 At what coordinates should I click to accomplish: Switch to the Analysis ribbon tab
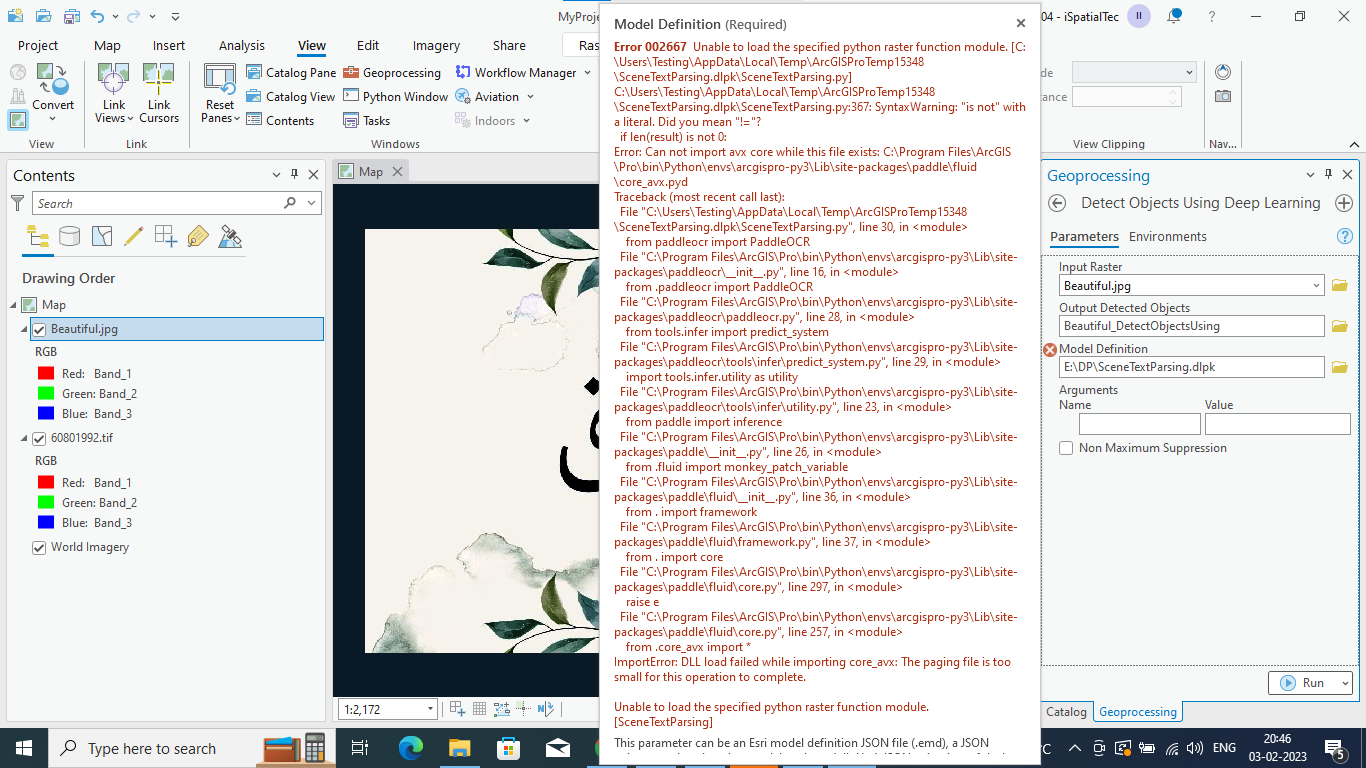242,45
